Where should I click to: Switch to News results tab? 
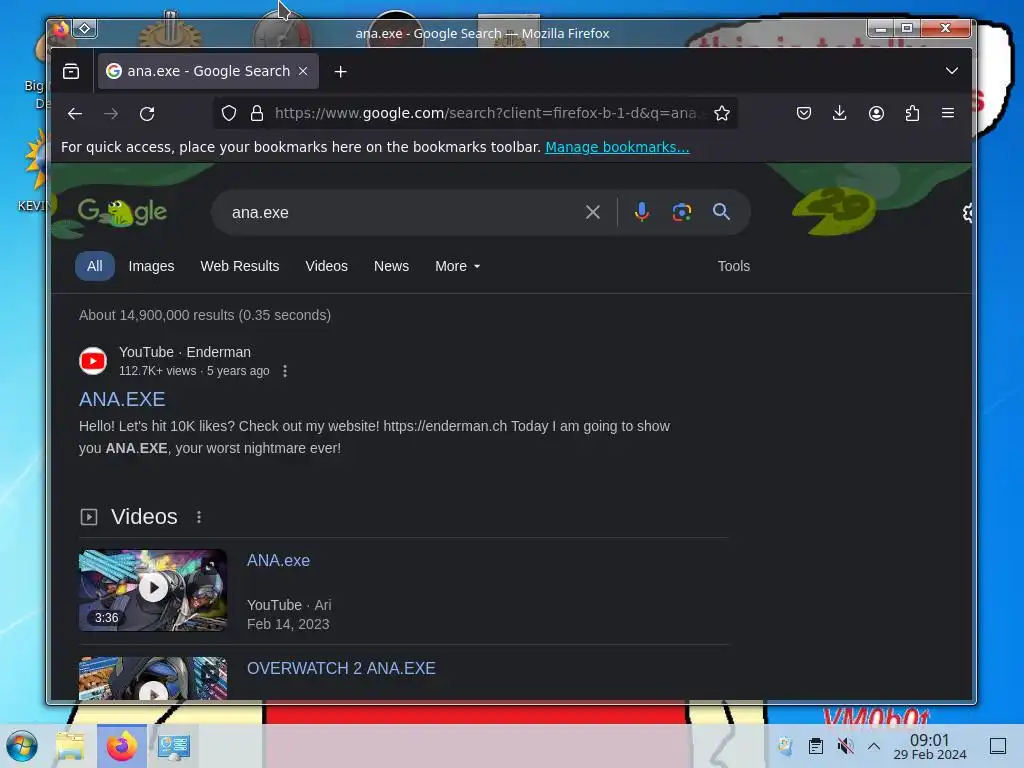click(391, 266)
